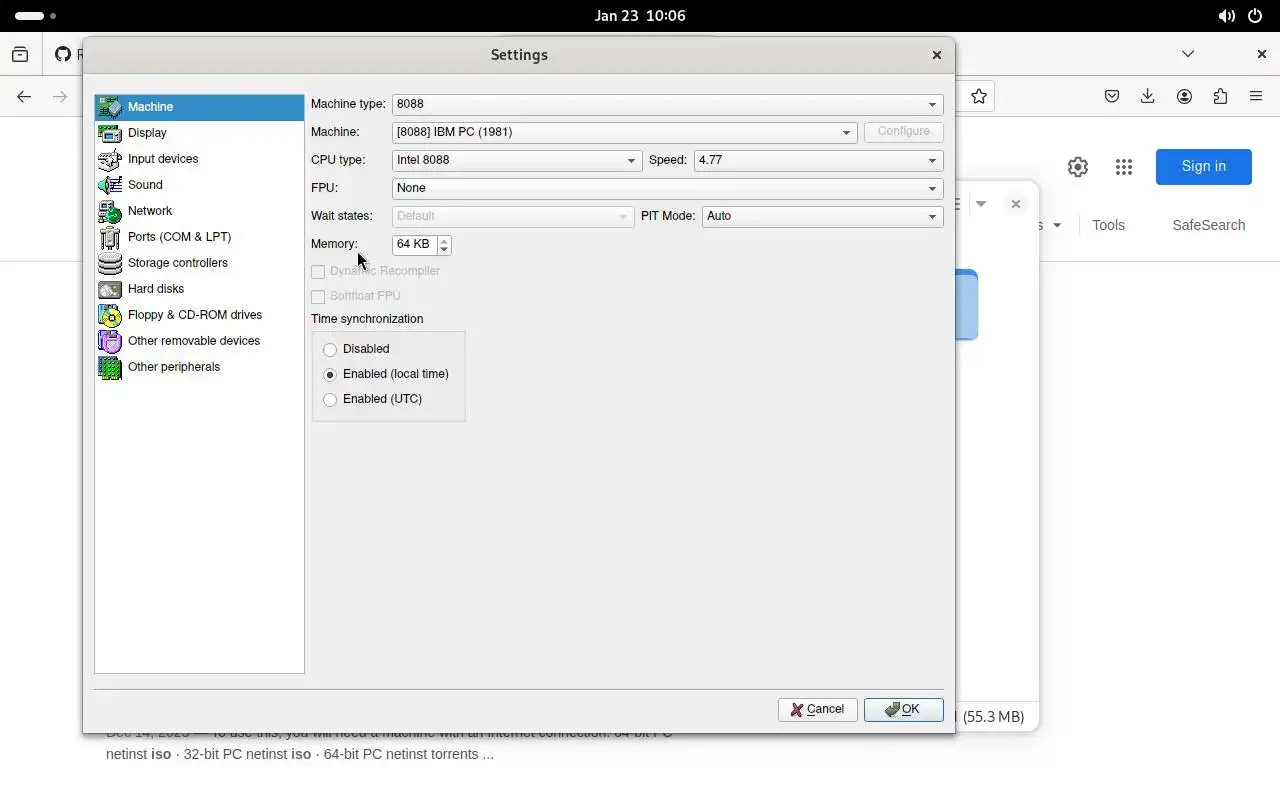Open the Ports (COM & LPT) icon

click(110, 237)
